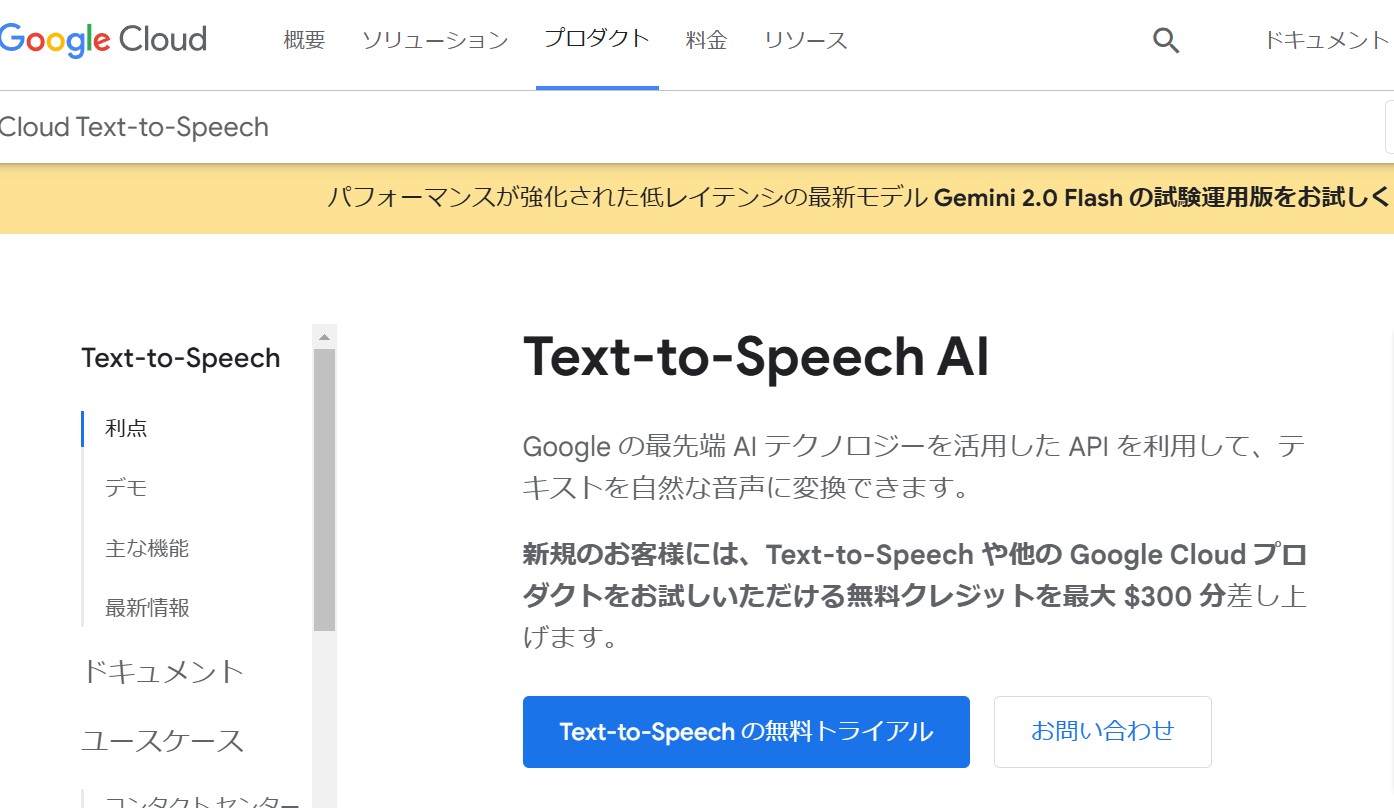Expand the ドキュメント sidebar section
The height and width of the screenshot is (808, 1394).
click(162, 671)
